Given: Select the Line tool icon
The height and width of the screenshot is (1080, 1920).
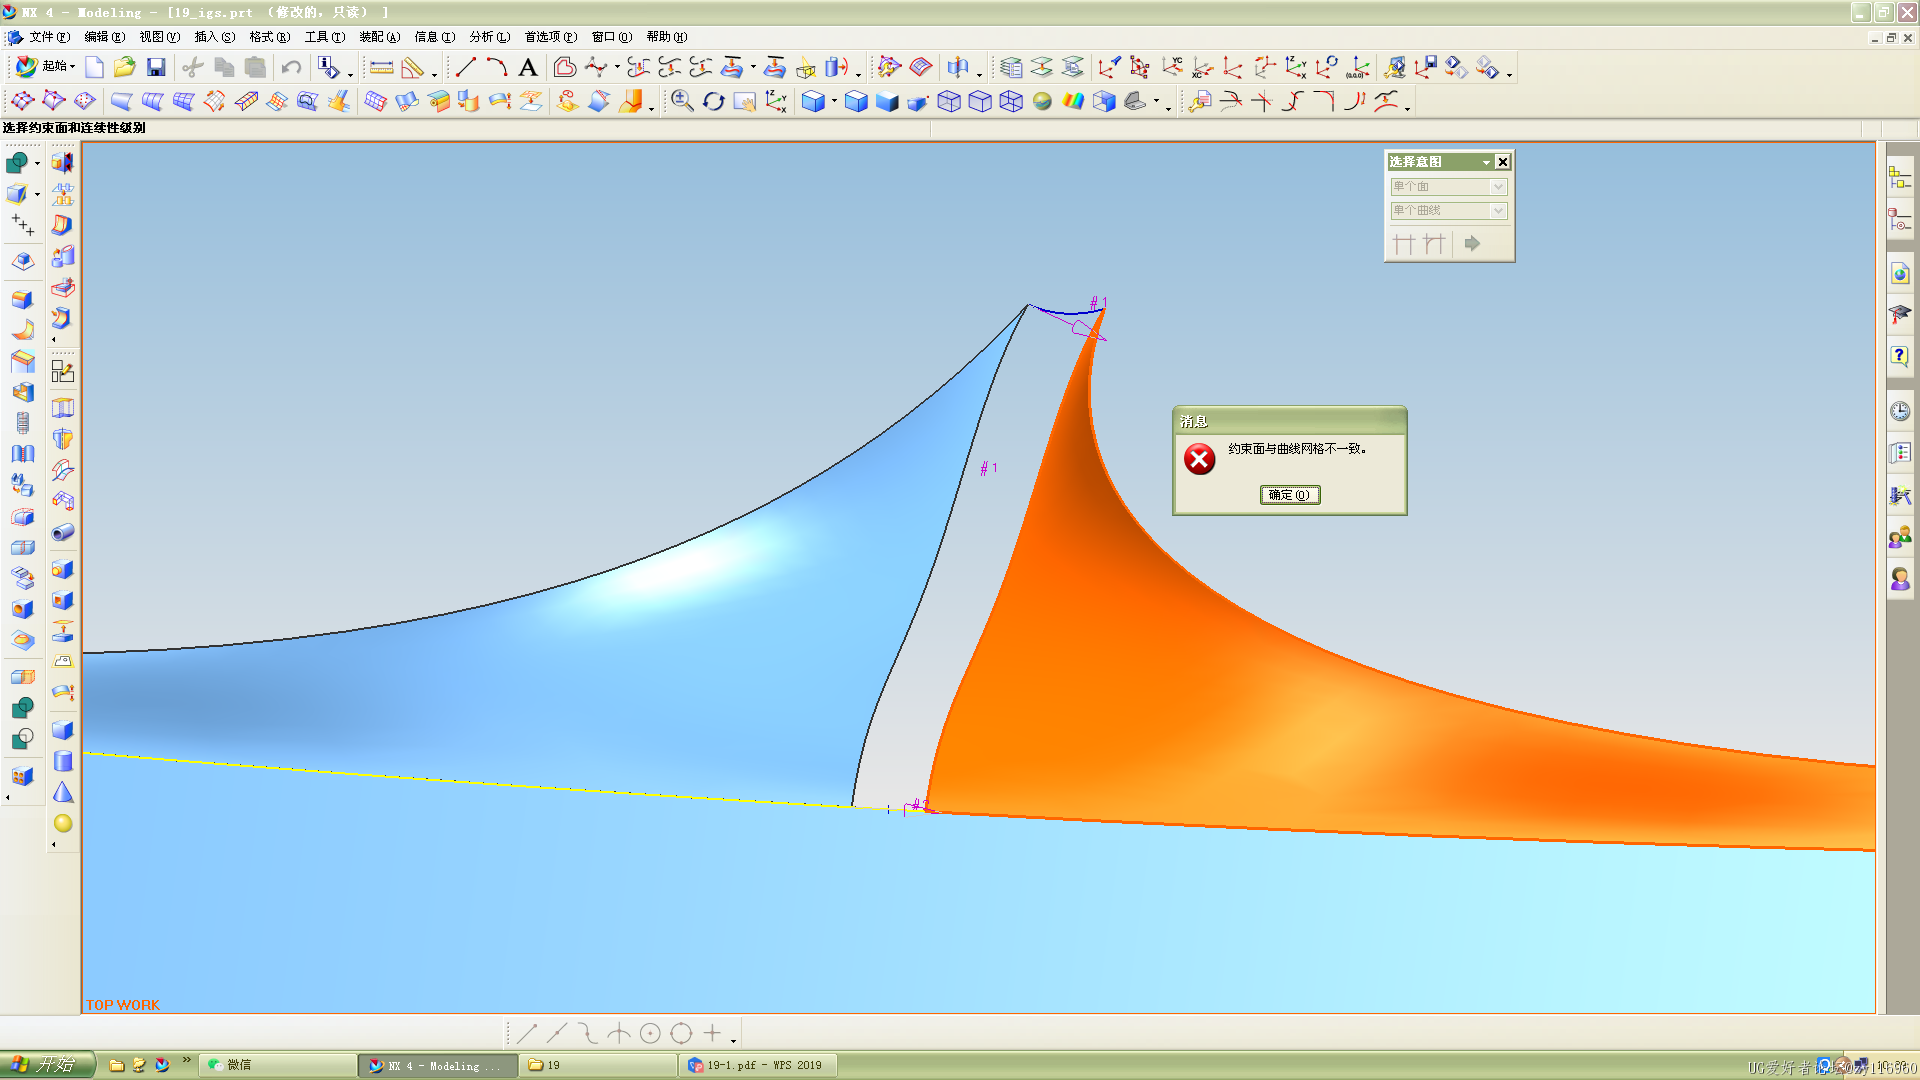Looking at the screenshot, I should pyautogui.click(x=466, y=67).
